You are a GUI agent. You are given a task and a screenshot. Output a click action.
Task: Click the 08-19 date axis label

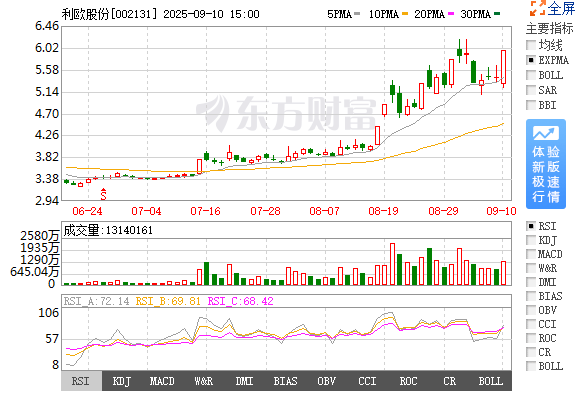(x=383, y=211)
